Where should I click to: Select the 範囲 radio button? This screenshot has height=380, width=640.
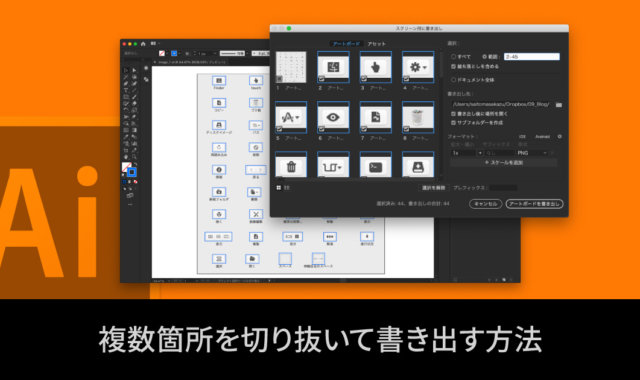[484, 57]
